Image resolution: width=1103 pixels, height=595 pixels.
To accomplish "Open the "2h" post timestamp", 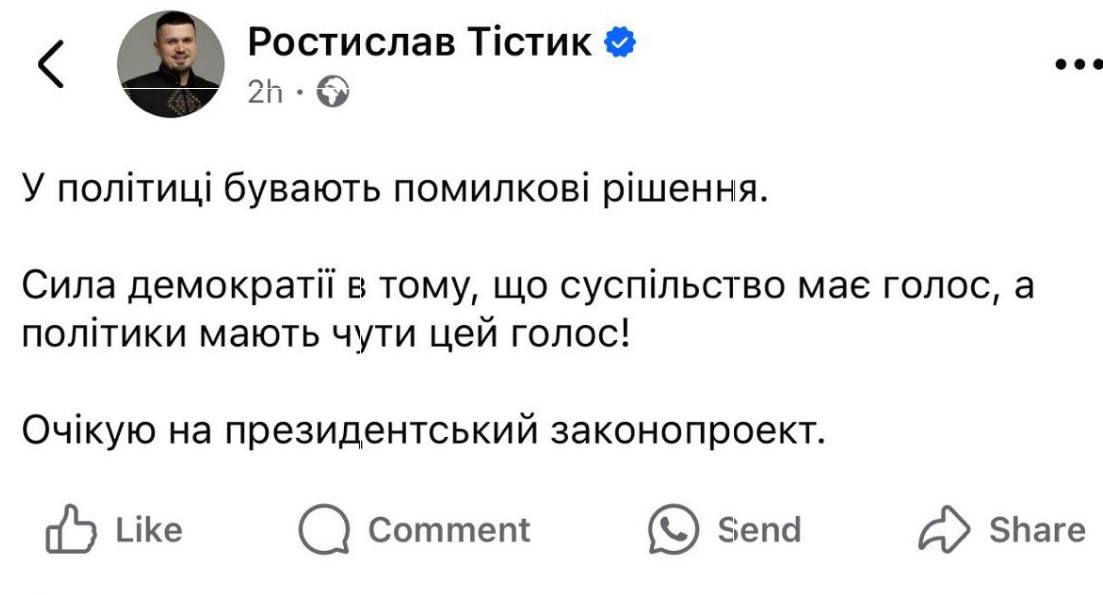I will 265,93.
